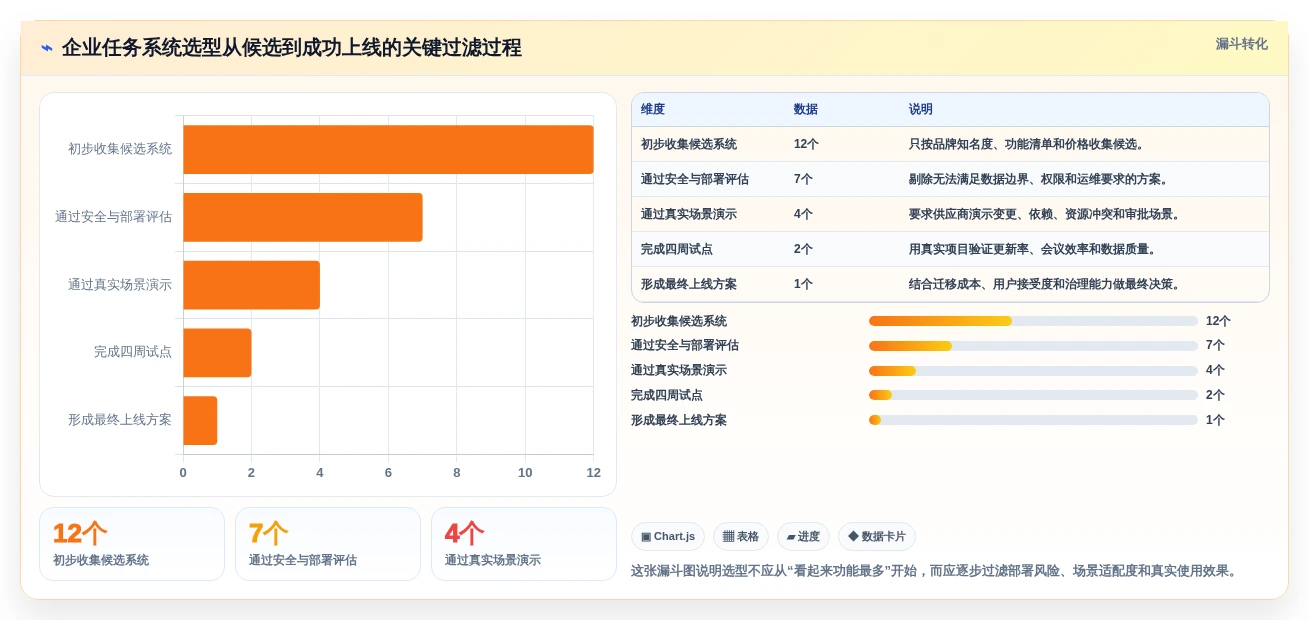Image resolution: width=1309 pixels, height=620 pixels.
Task: Click the description 用真实项目验证更新率、会议效率和数据质量
Action: coord(1033,249)
